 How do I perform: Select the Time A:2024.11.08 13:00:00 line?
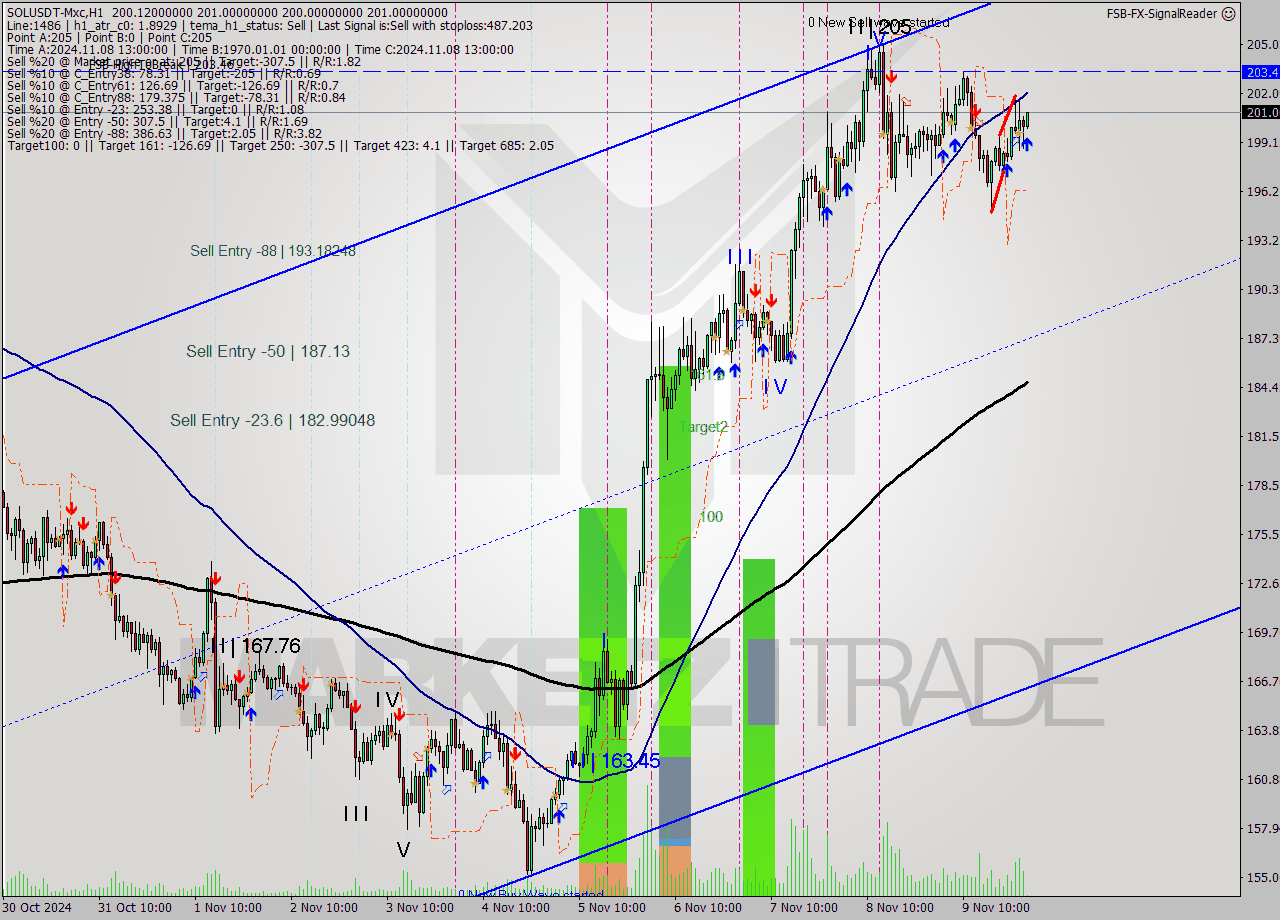tap(260, 49)
